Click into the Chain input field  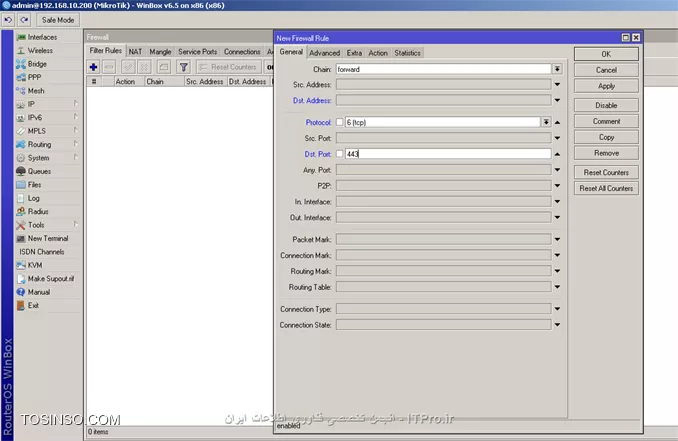coord(444,69)
